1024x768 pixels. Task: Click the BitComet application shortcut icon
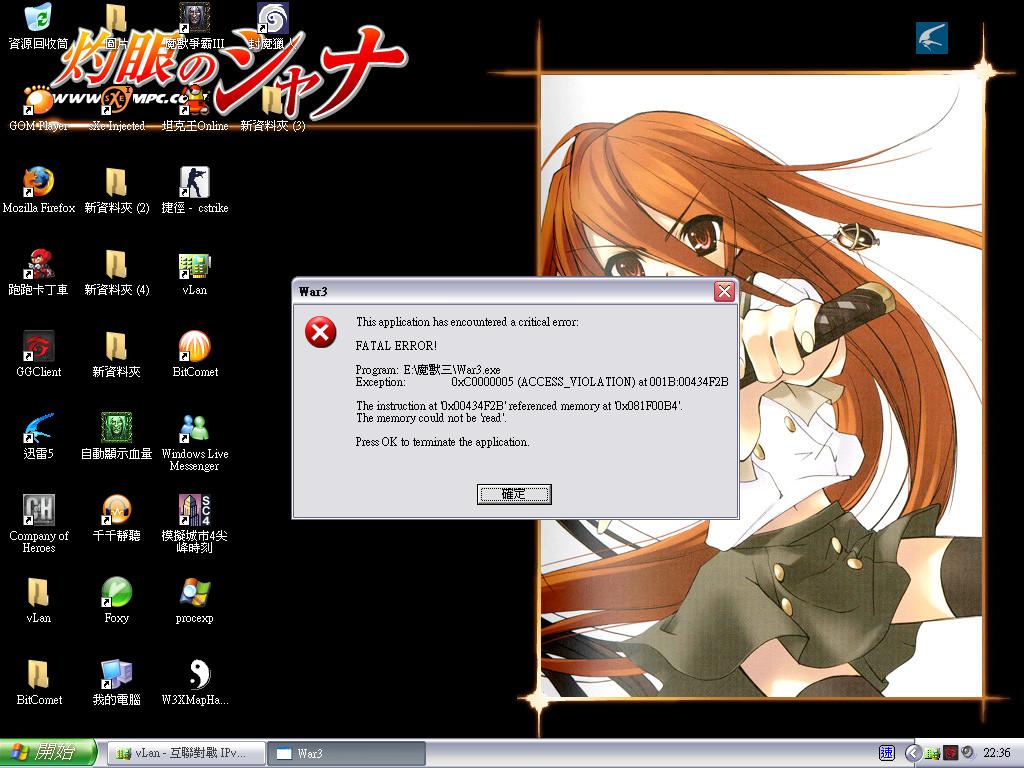coord(195,347)
